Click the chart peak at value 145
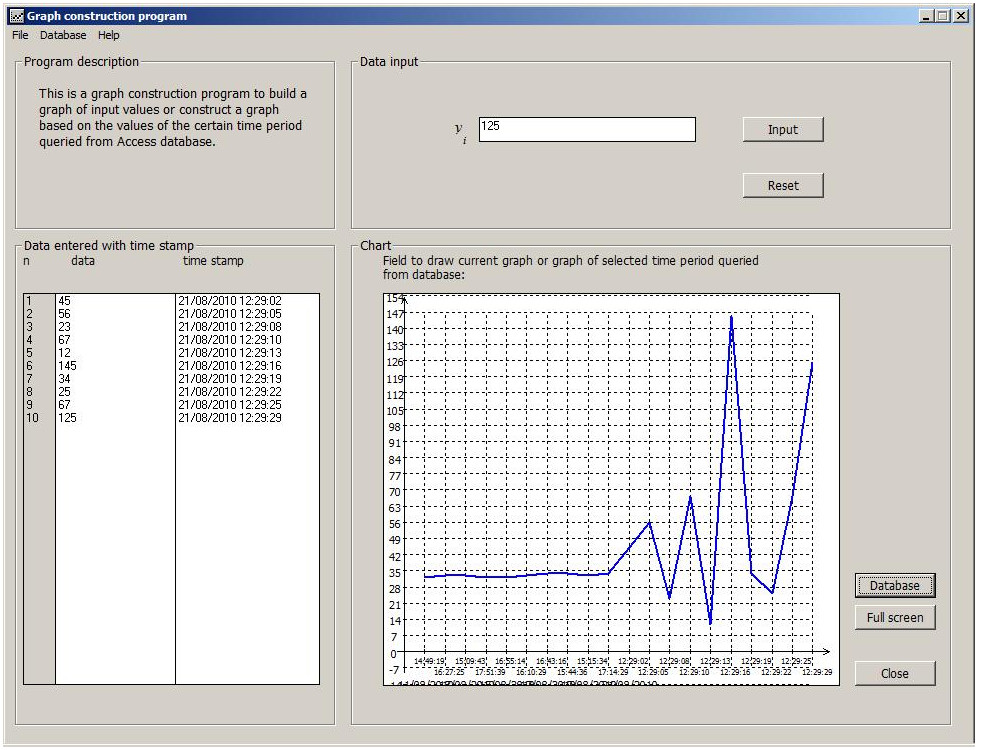The image size is (983, 750). coord(731,317)
